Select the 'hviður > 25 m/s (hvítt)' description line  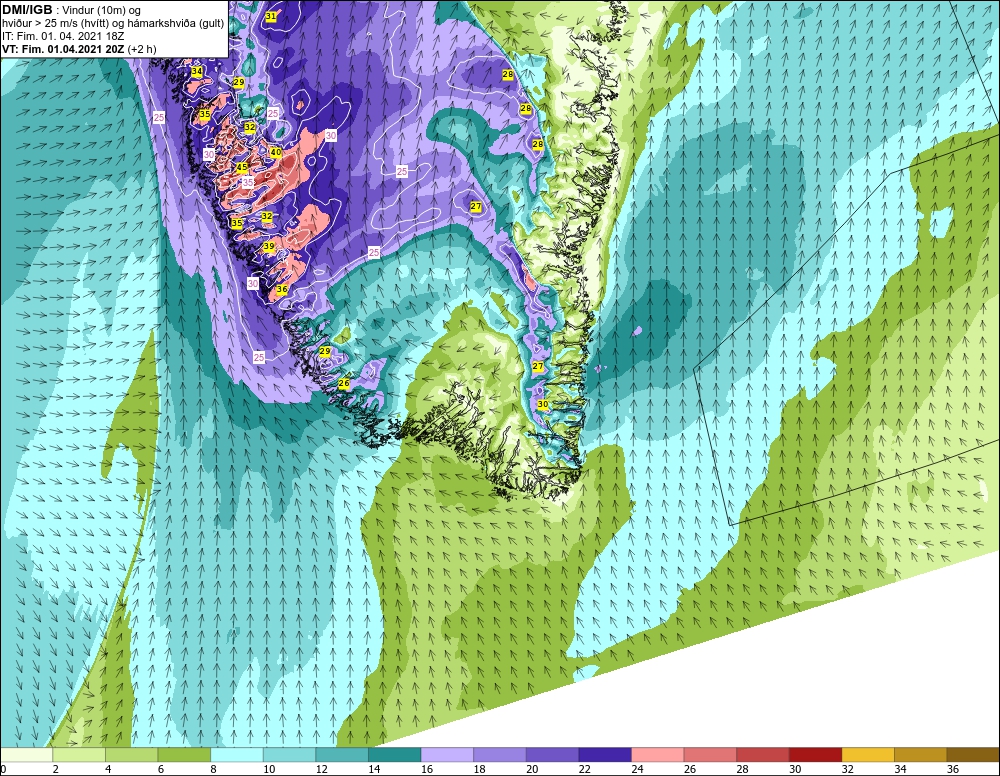pyautogui.click(x=113, y=23)
